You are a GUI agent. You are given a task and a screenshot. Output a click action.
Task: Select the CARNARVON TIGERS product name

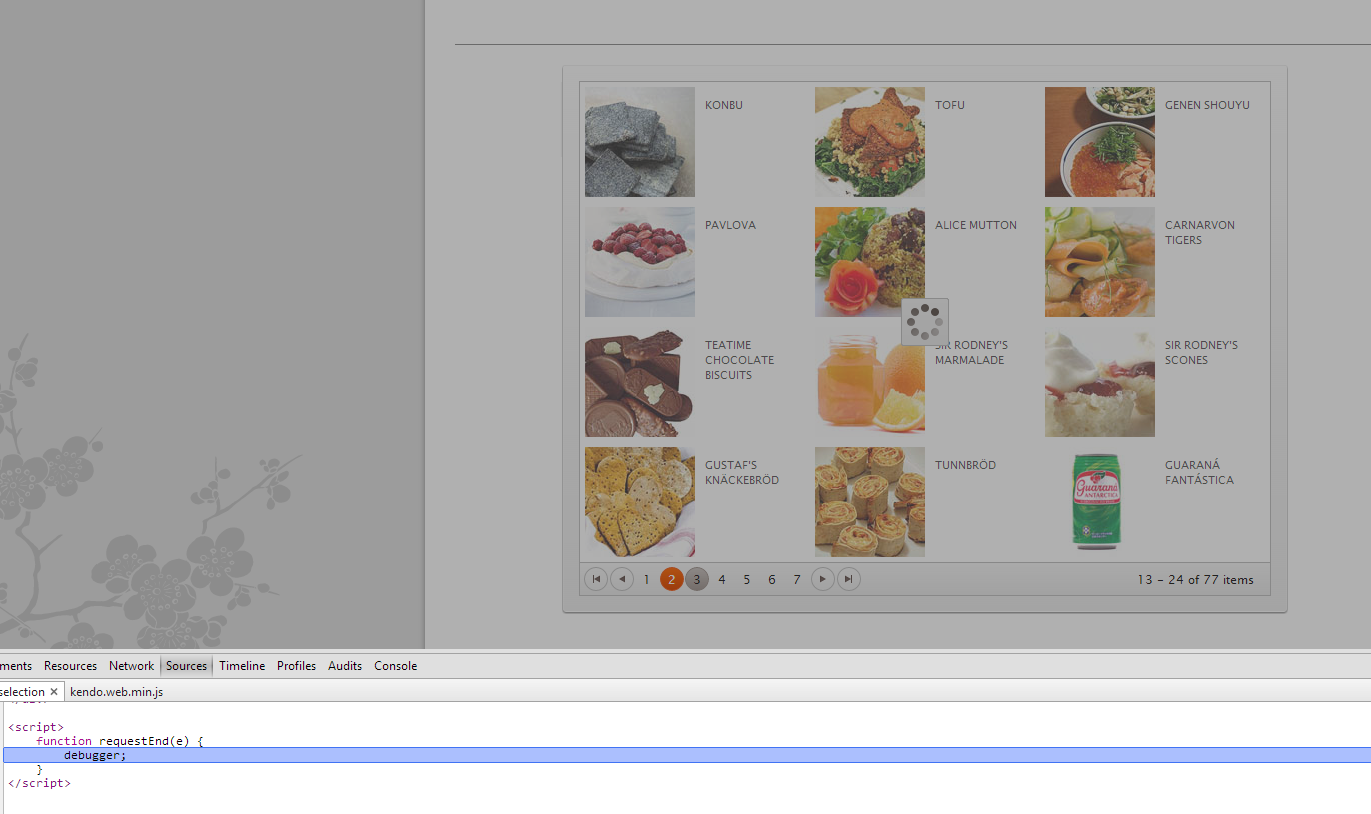point(1200,232)
